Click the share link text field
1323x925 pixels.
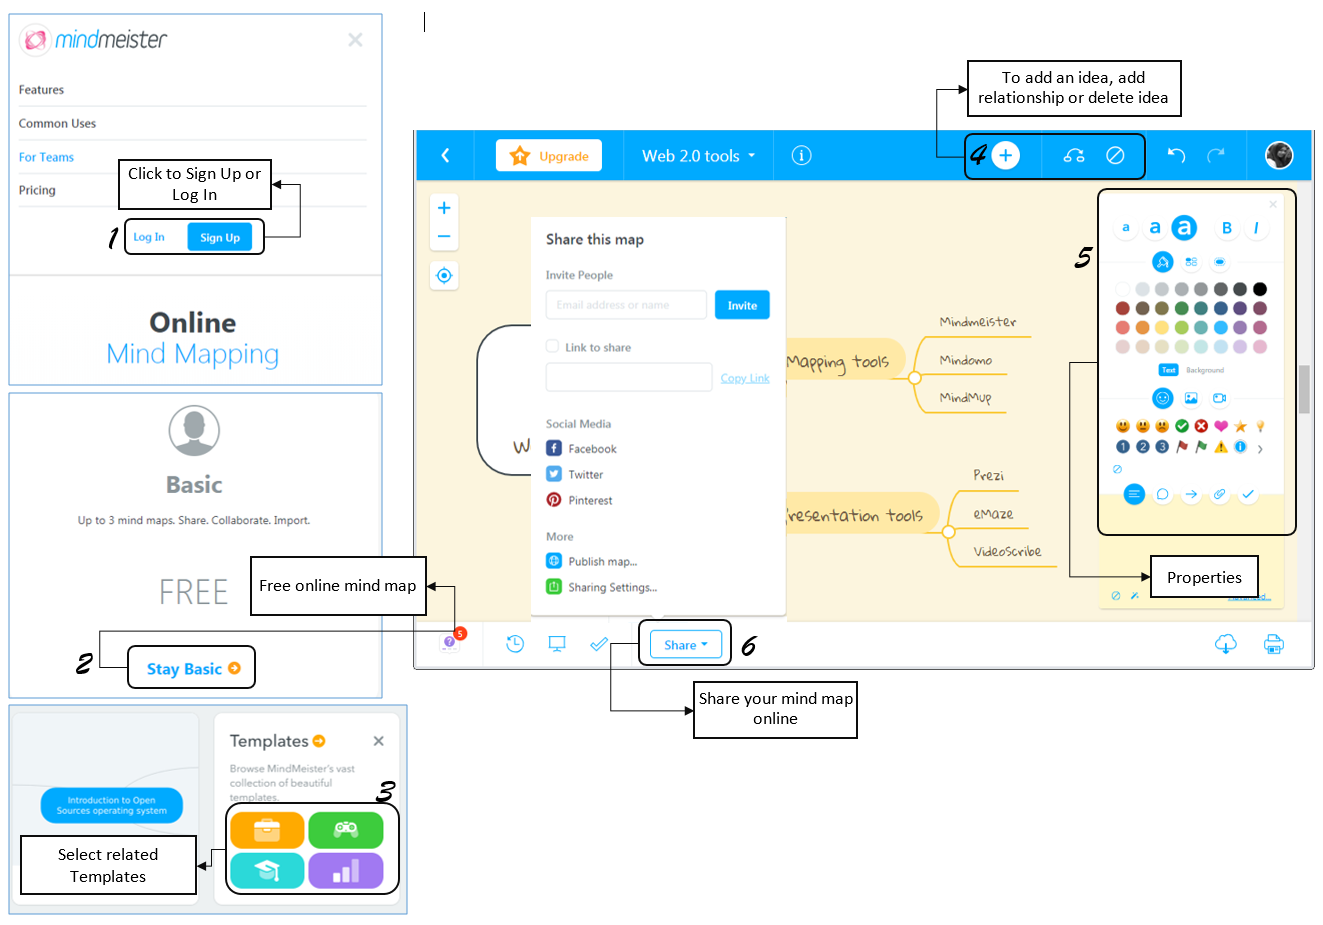click(x=629, y=377)
